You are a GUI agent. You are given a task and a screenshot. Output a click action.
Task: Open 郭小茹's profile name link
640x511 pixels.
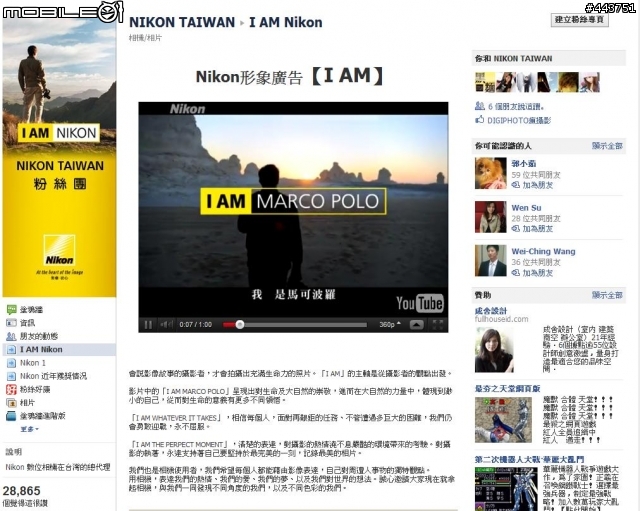pos(524,164)
